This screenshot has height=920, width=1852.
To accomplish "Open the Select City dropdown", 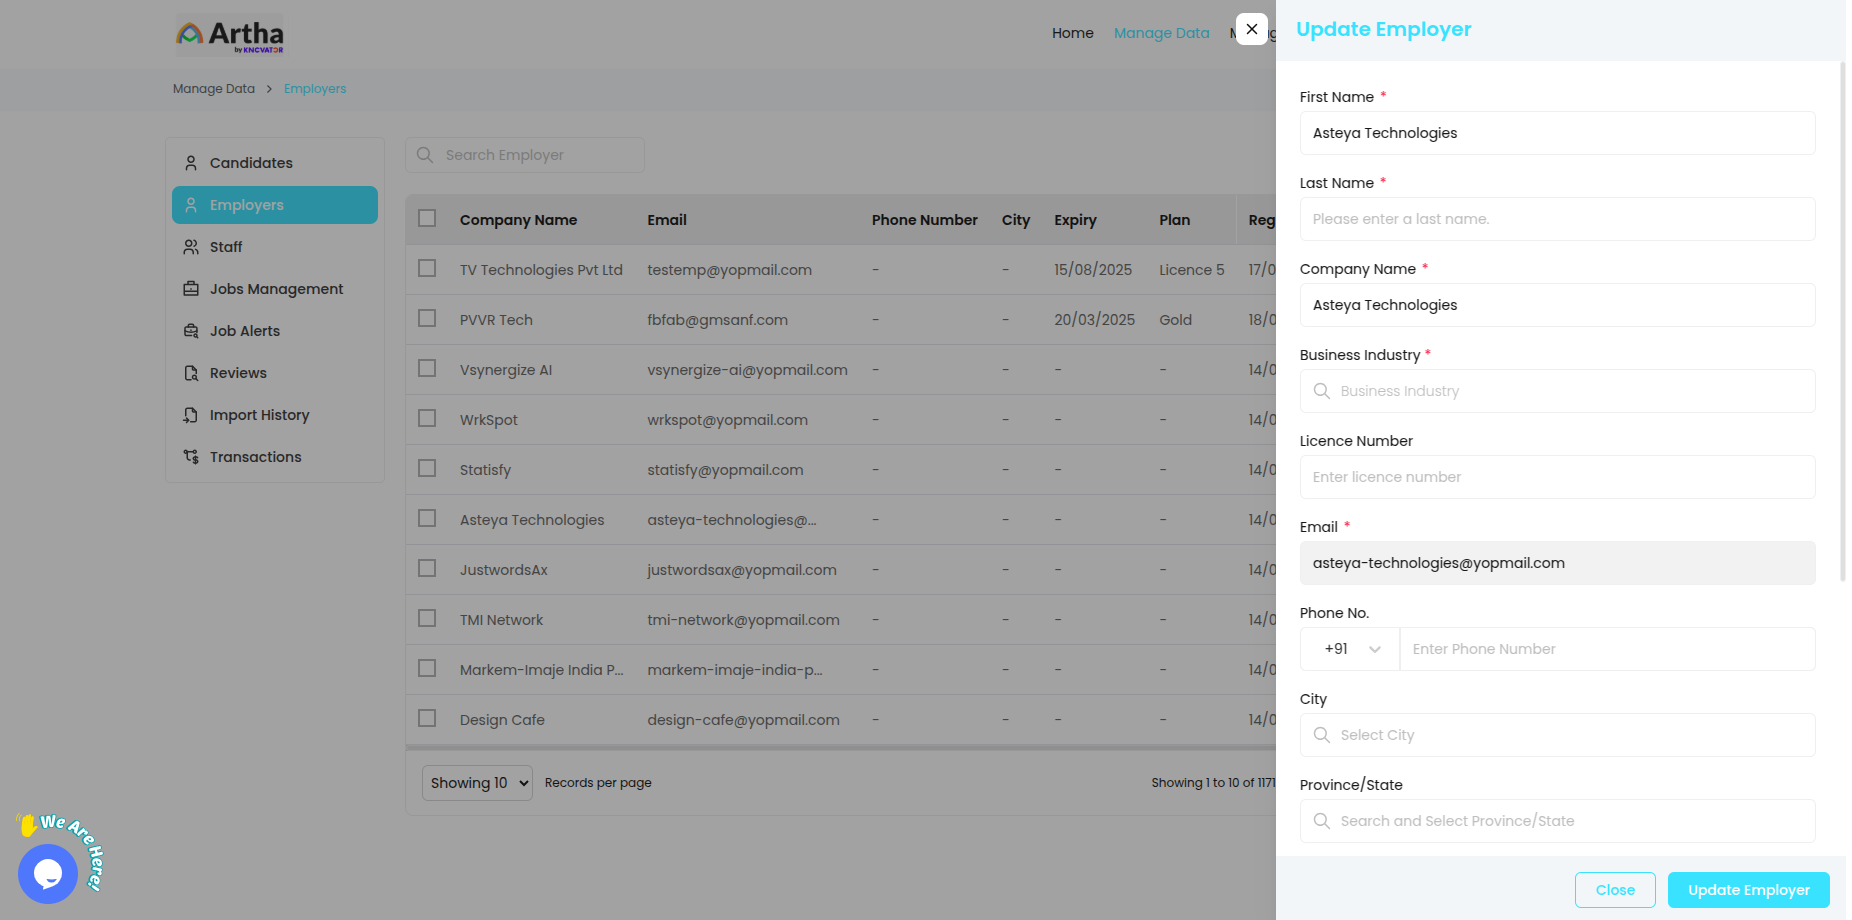I will click(1557, 735).
